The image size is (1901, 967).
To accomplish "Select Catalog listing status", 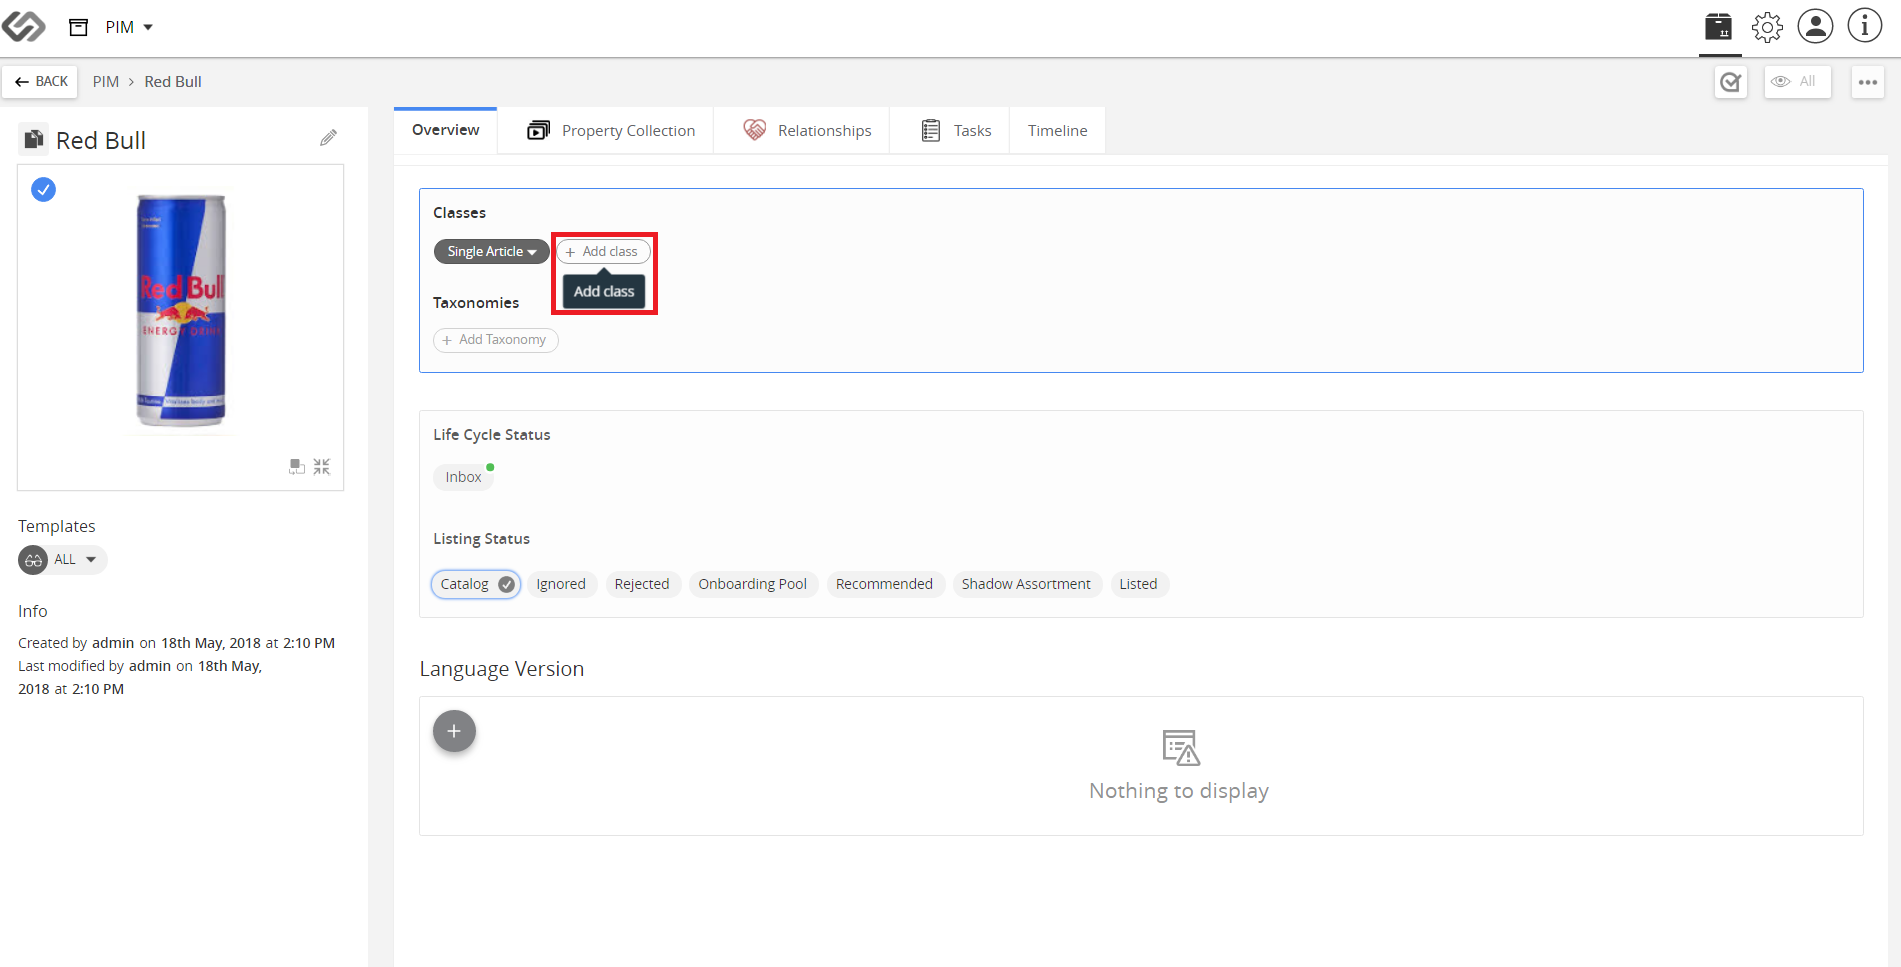I will pos(476,584).
